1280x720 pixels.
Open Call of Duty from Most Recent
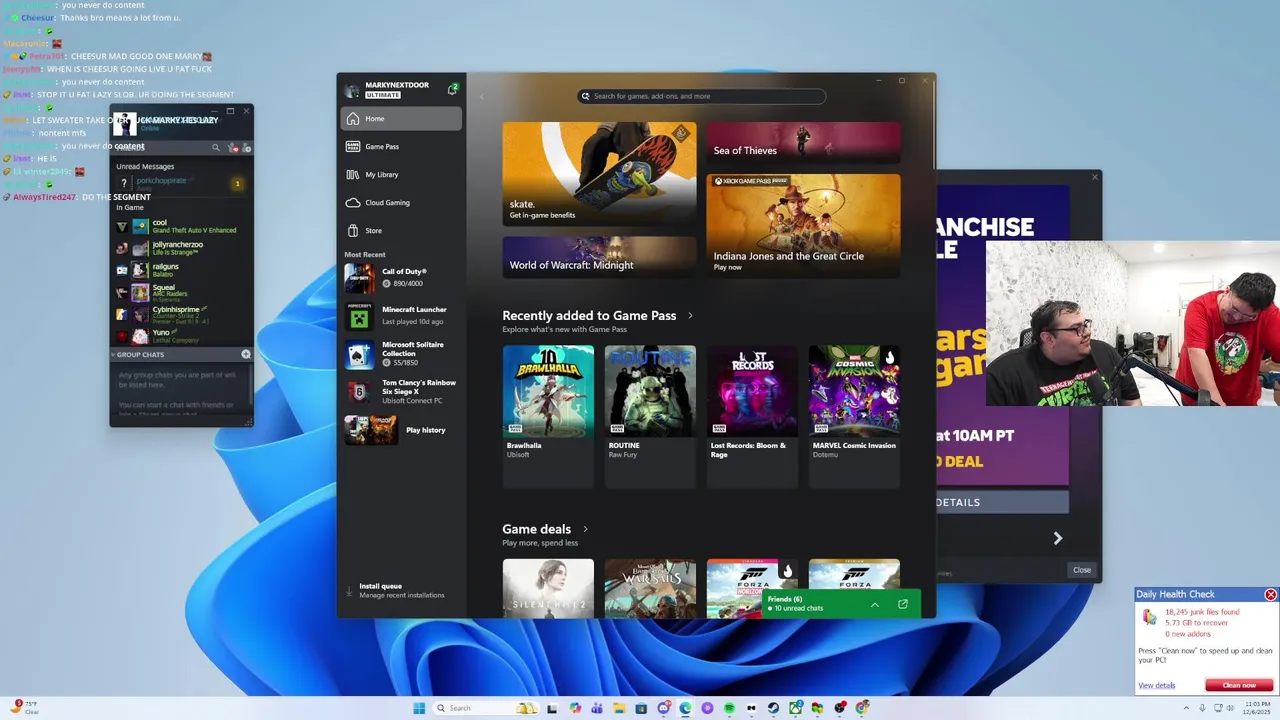coord(402,277)
